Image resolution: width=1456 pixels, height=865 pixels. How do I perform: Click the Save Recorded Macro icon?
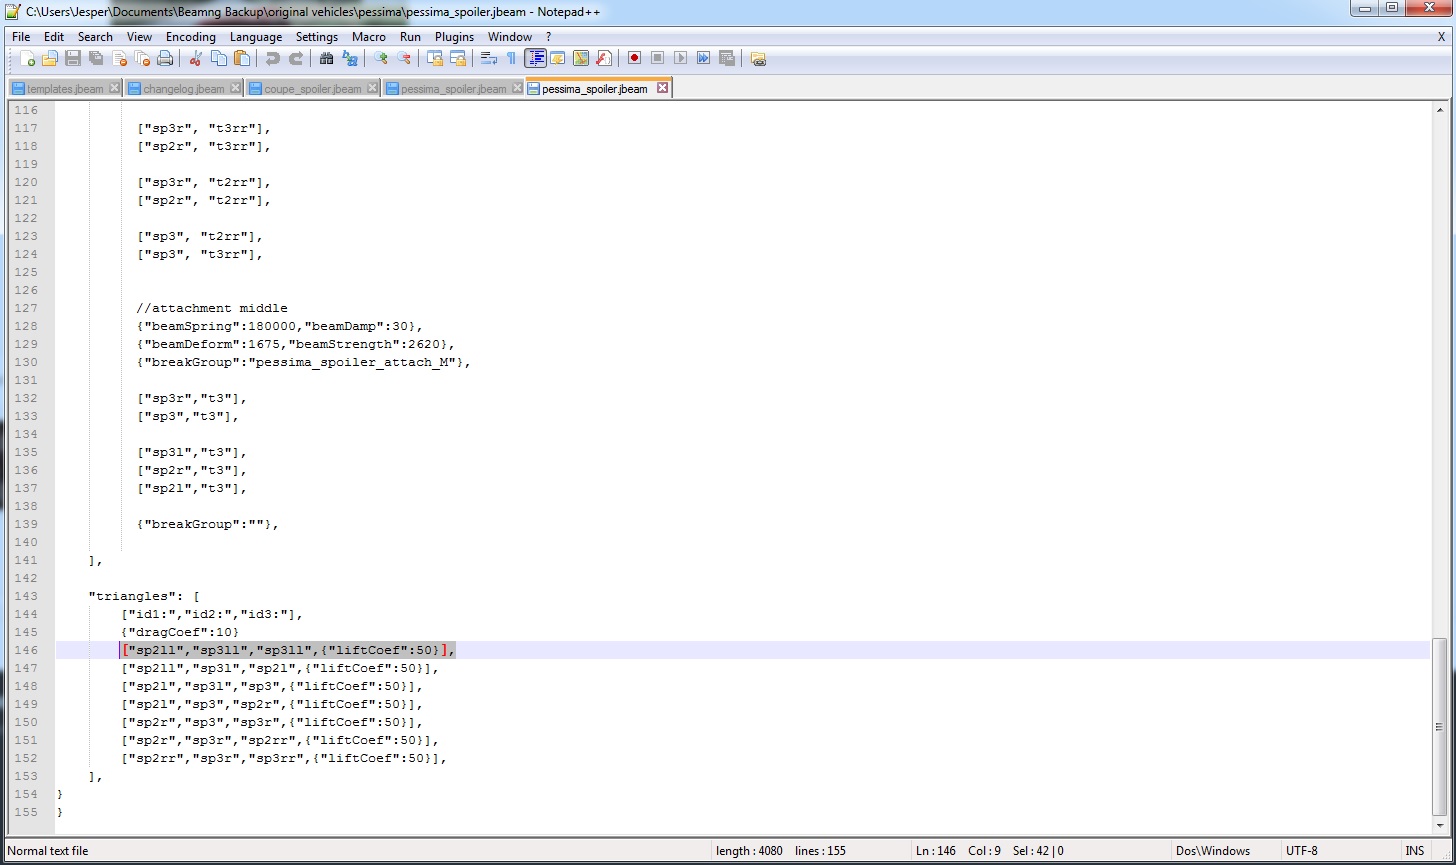726,58
